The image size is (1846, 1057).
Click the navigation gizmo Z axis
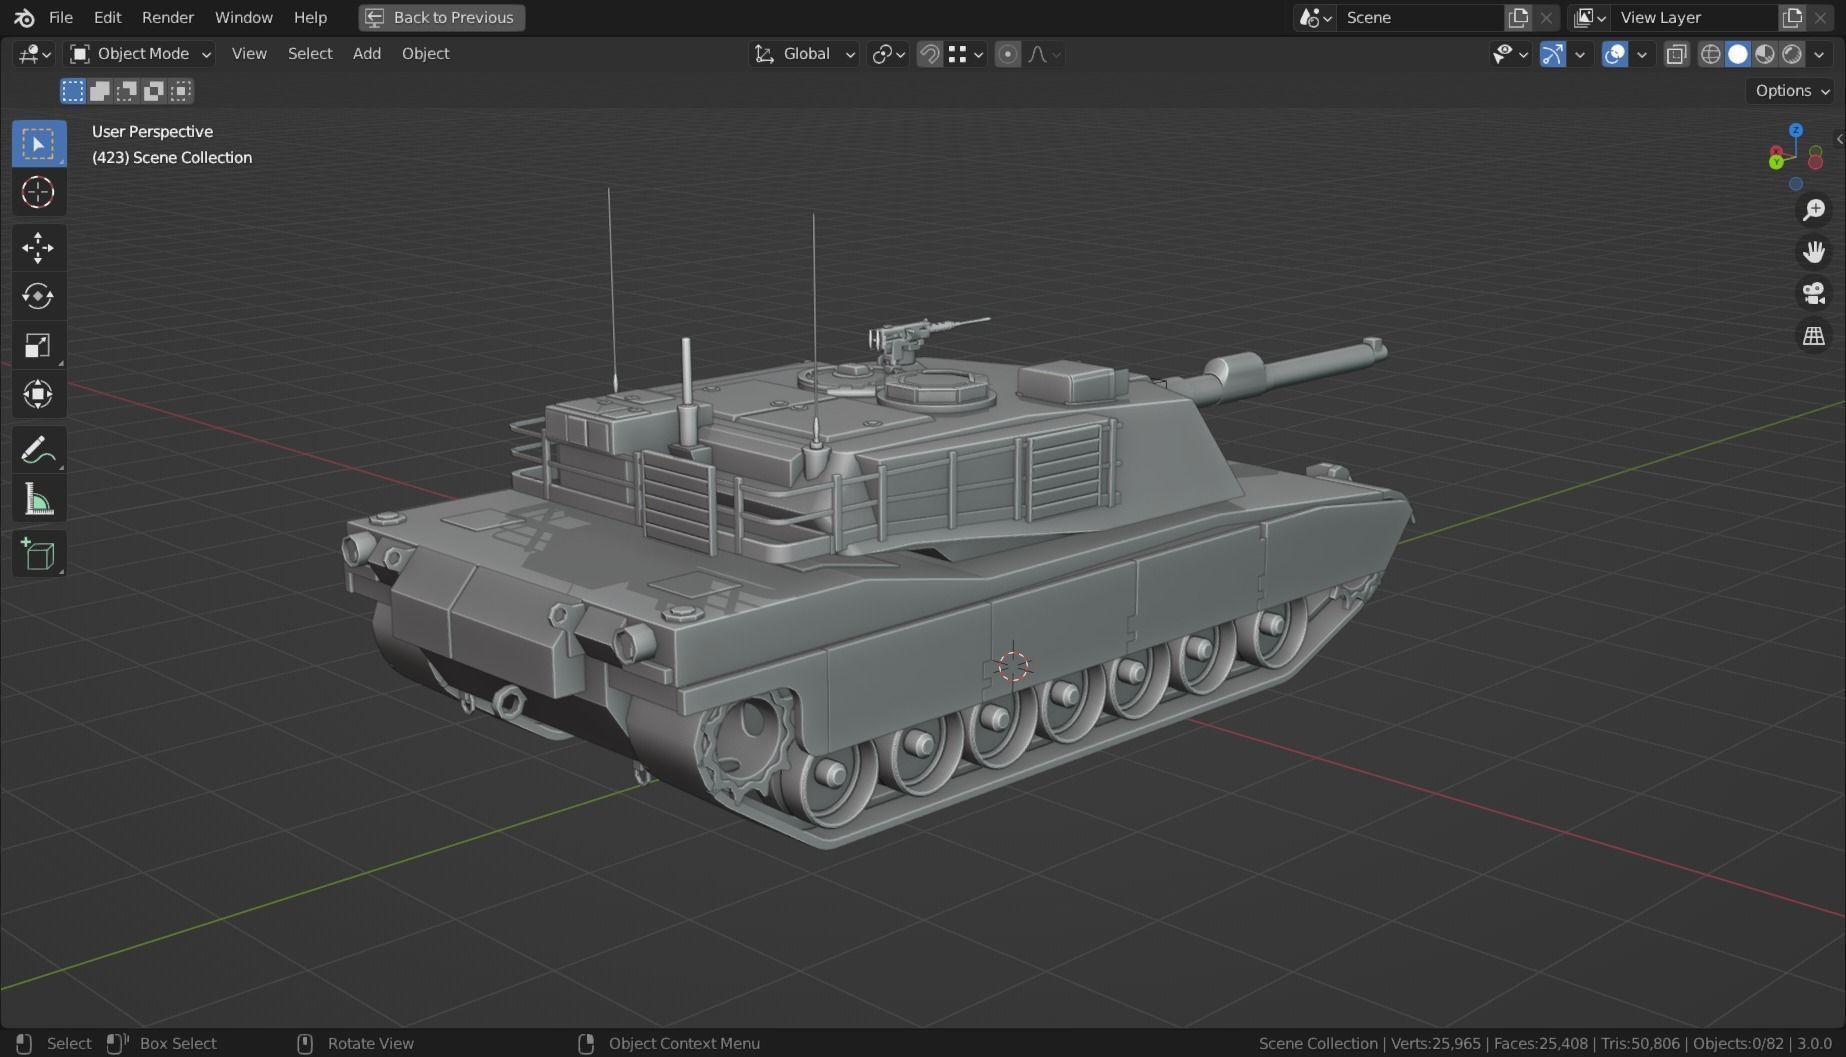click(x=1796, y=130)
